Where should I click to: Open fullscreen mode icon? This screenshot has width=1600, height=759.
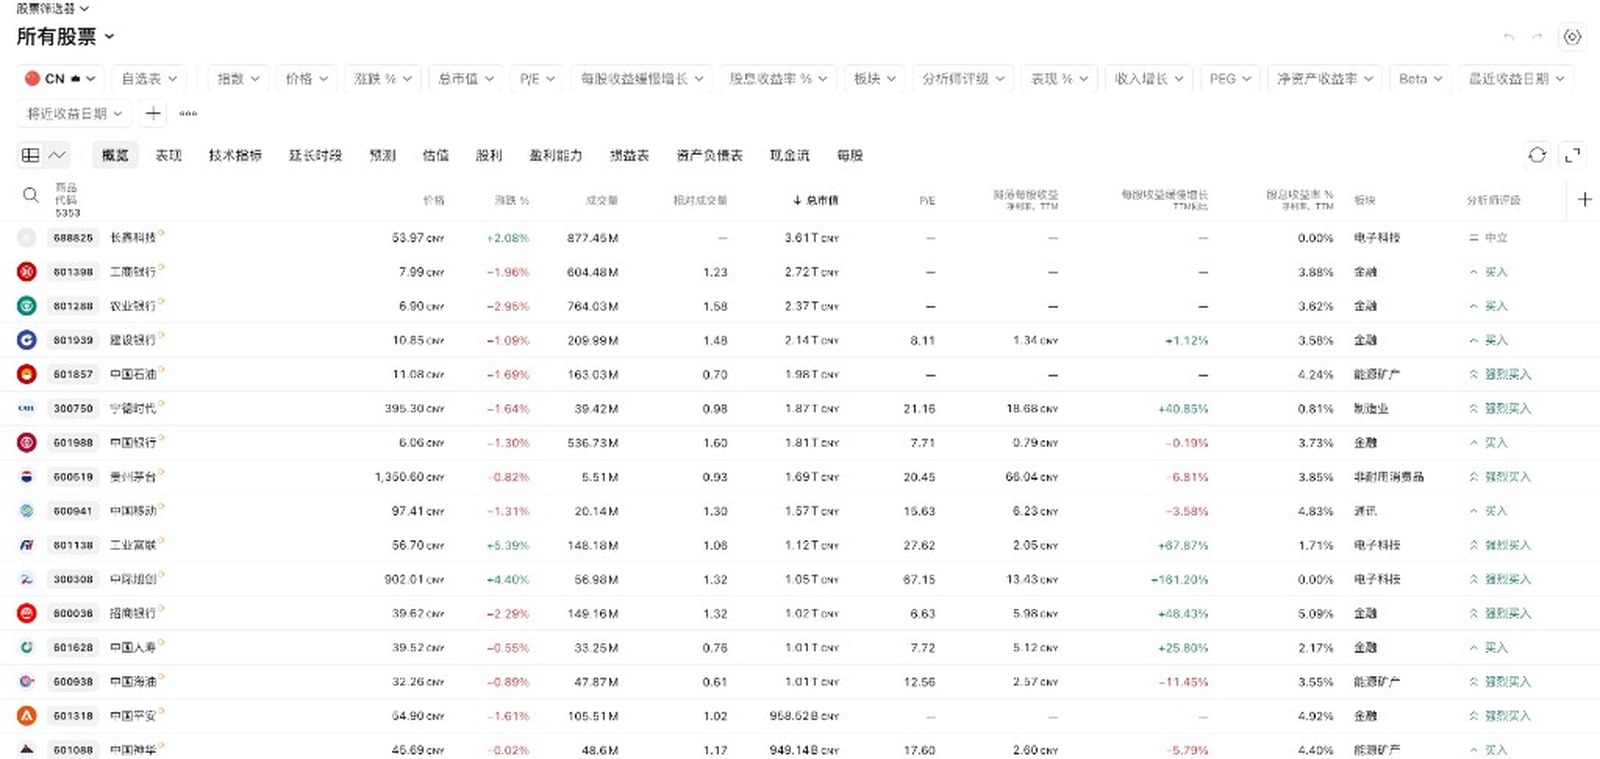[x=1572, y=155]
